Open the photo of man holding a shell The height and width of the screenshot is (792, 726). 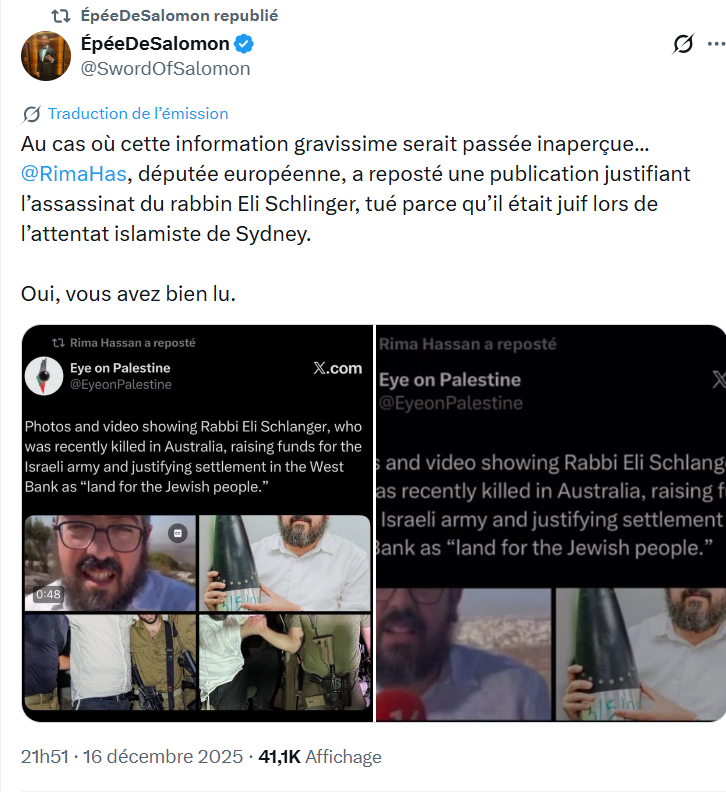[x=284, y=561]
